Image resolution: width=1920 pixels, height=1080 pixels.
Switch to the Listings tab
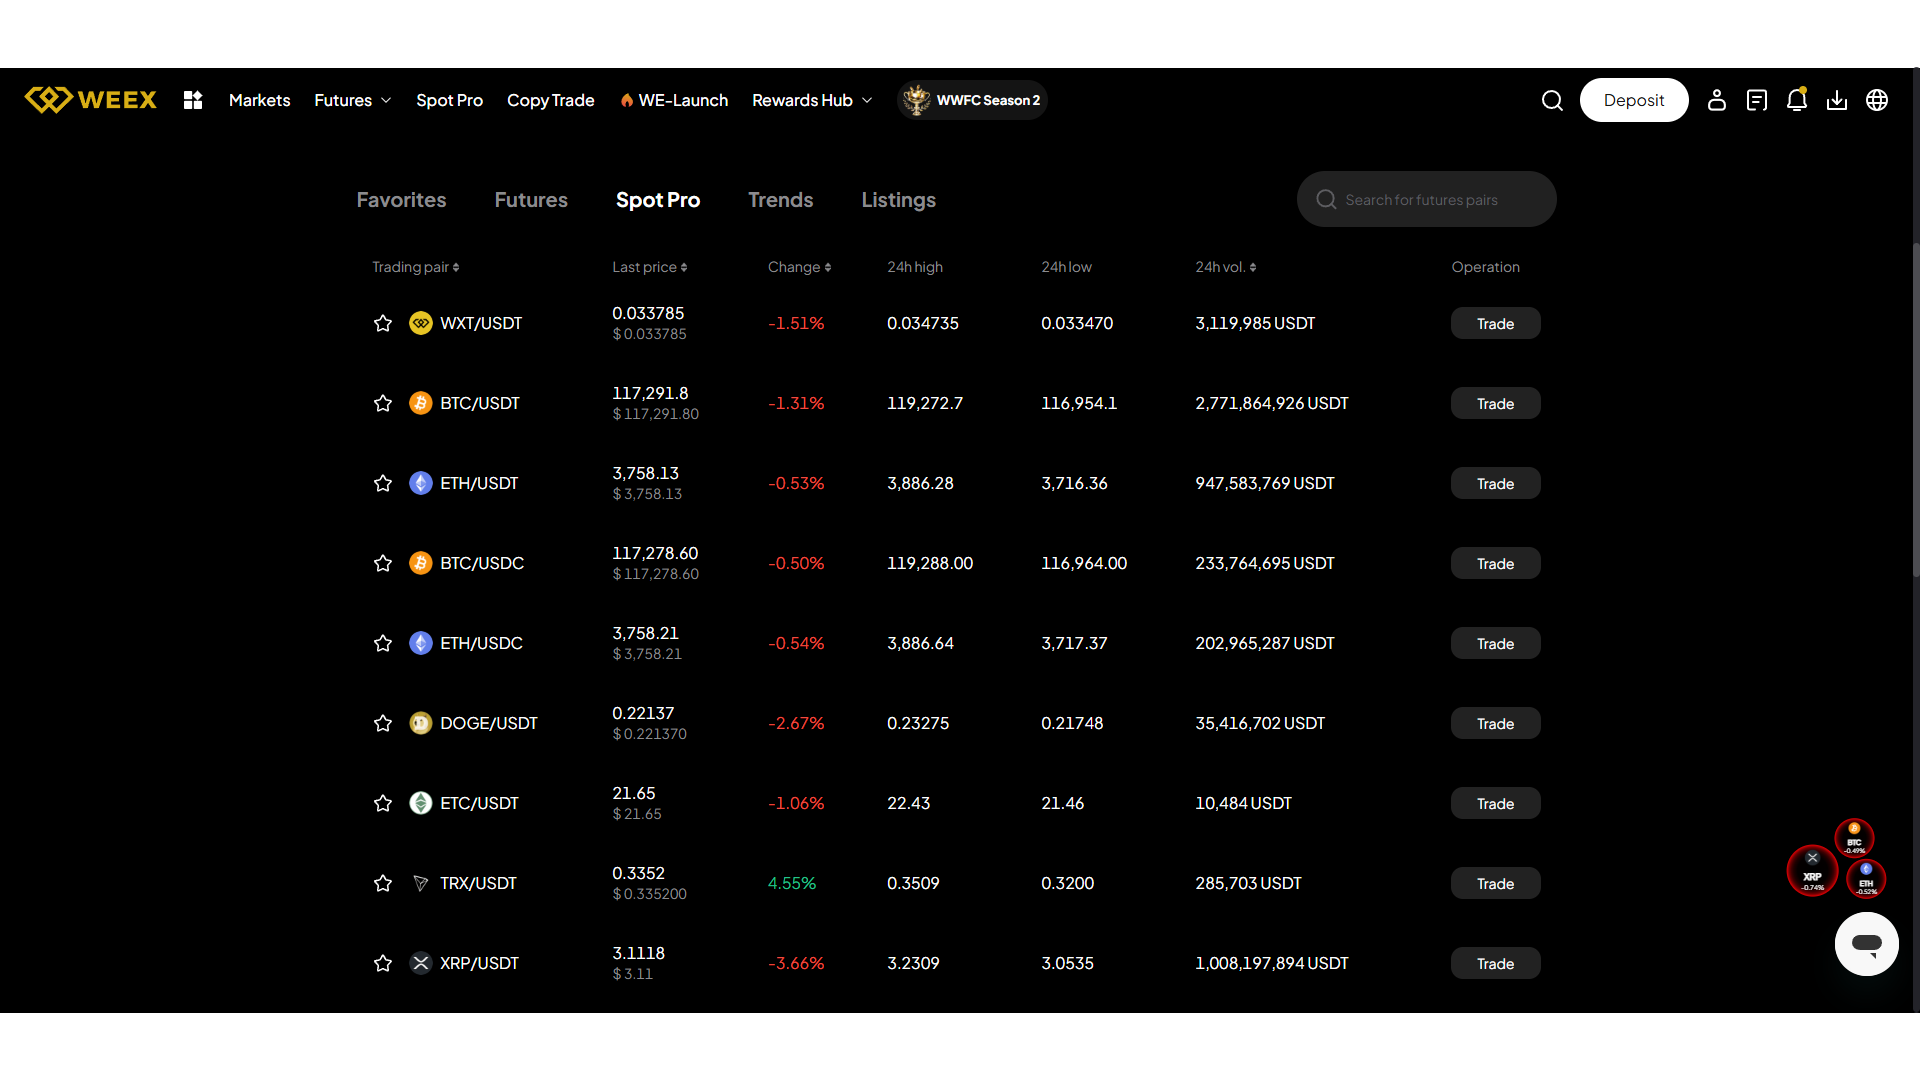898,200
